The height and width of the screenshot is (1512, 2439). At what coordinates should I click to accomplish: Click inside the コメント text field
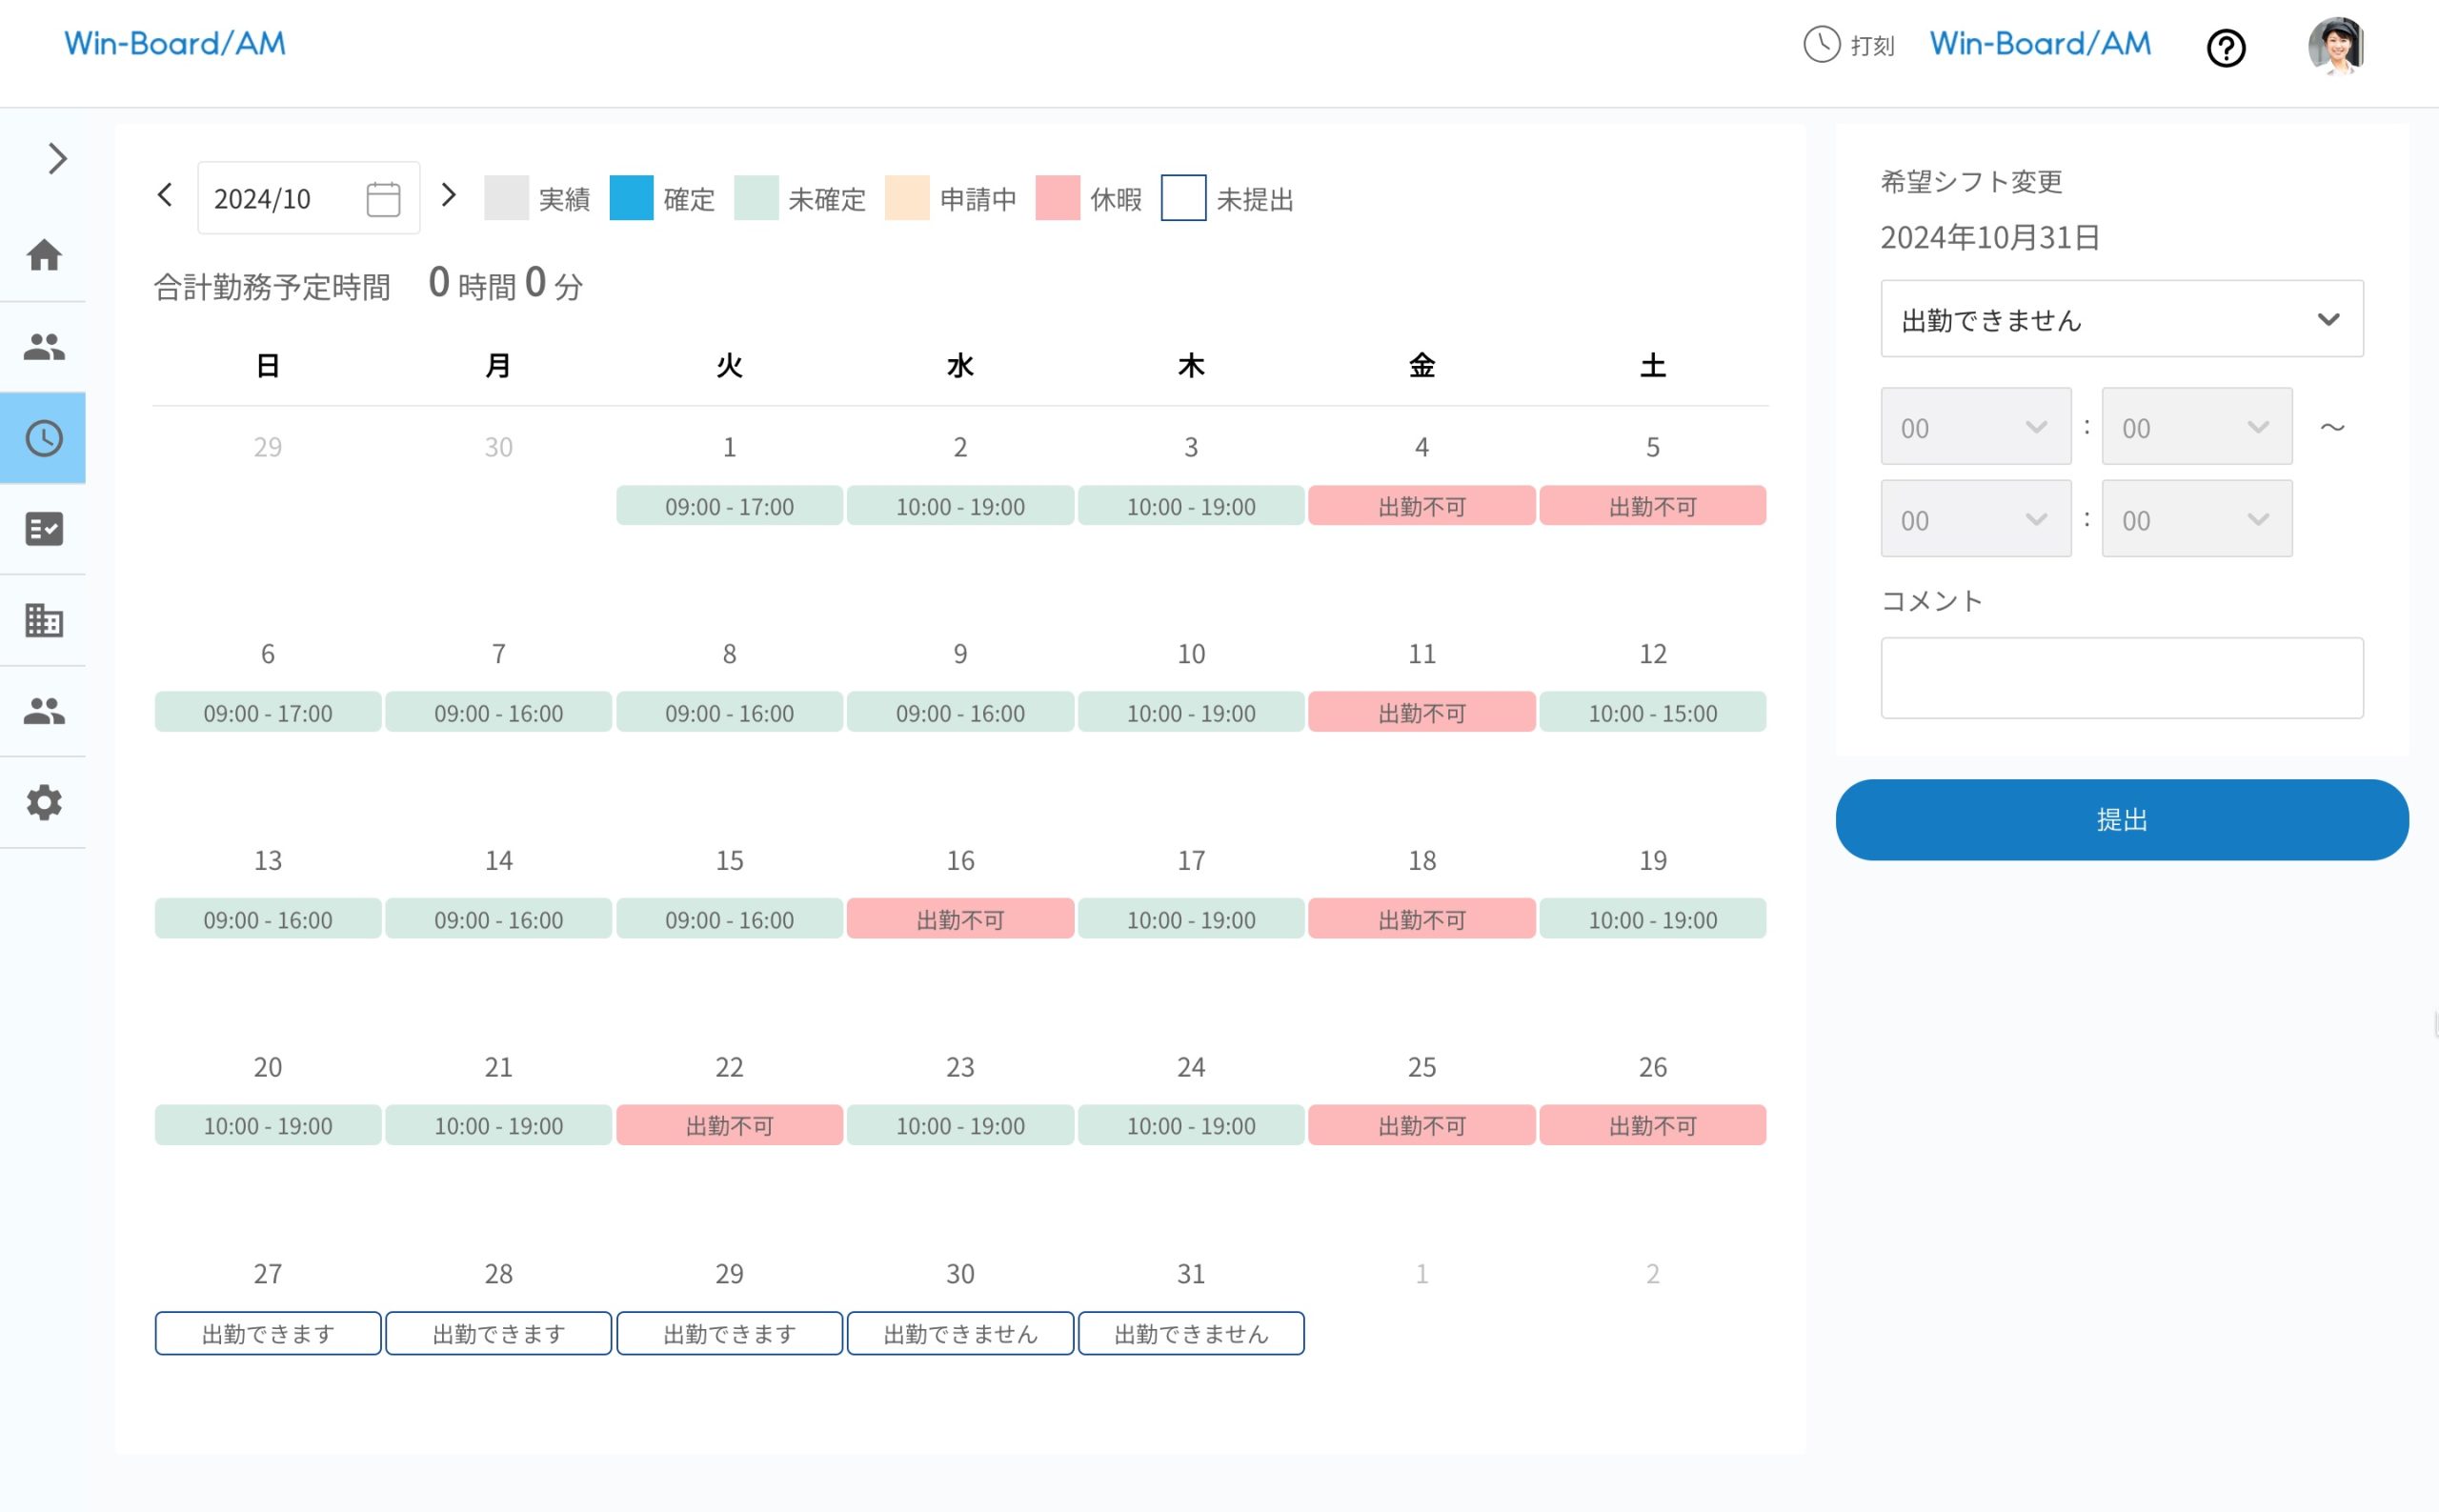[x=2121, y=678]
